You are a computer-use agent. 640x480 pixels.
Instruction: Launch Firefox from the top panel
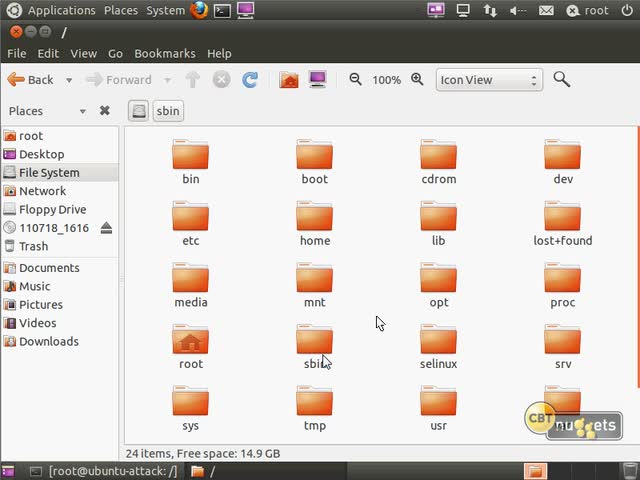[199, 11]
